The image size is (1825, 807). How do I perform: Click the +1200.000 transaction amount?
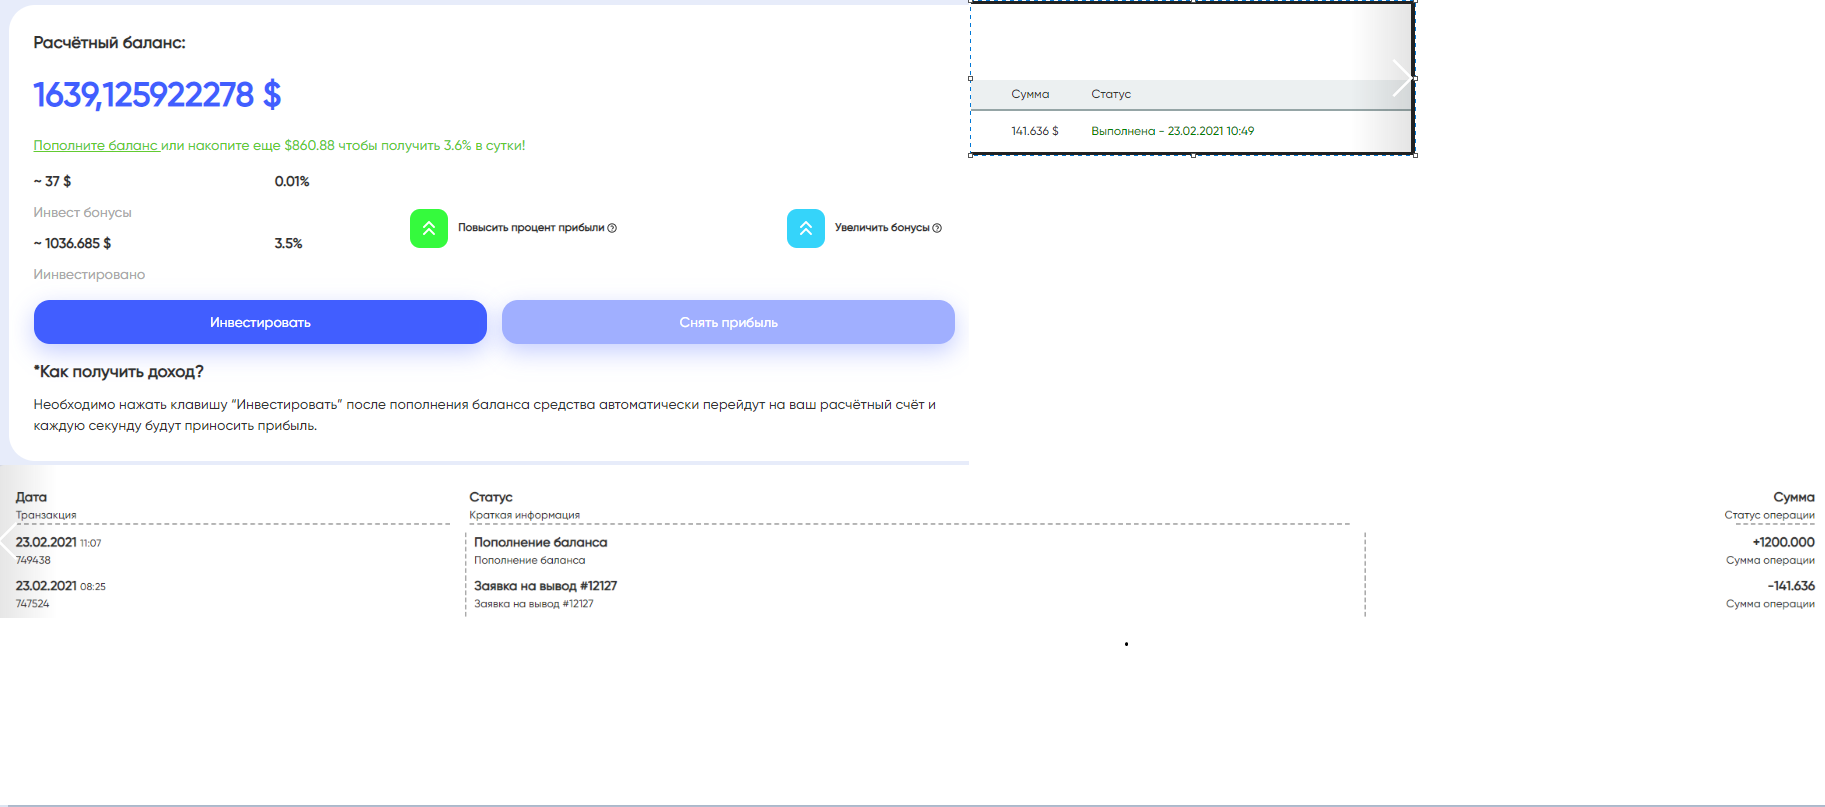1783,542
